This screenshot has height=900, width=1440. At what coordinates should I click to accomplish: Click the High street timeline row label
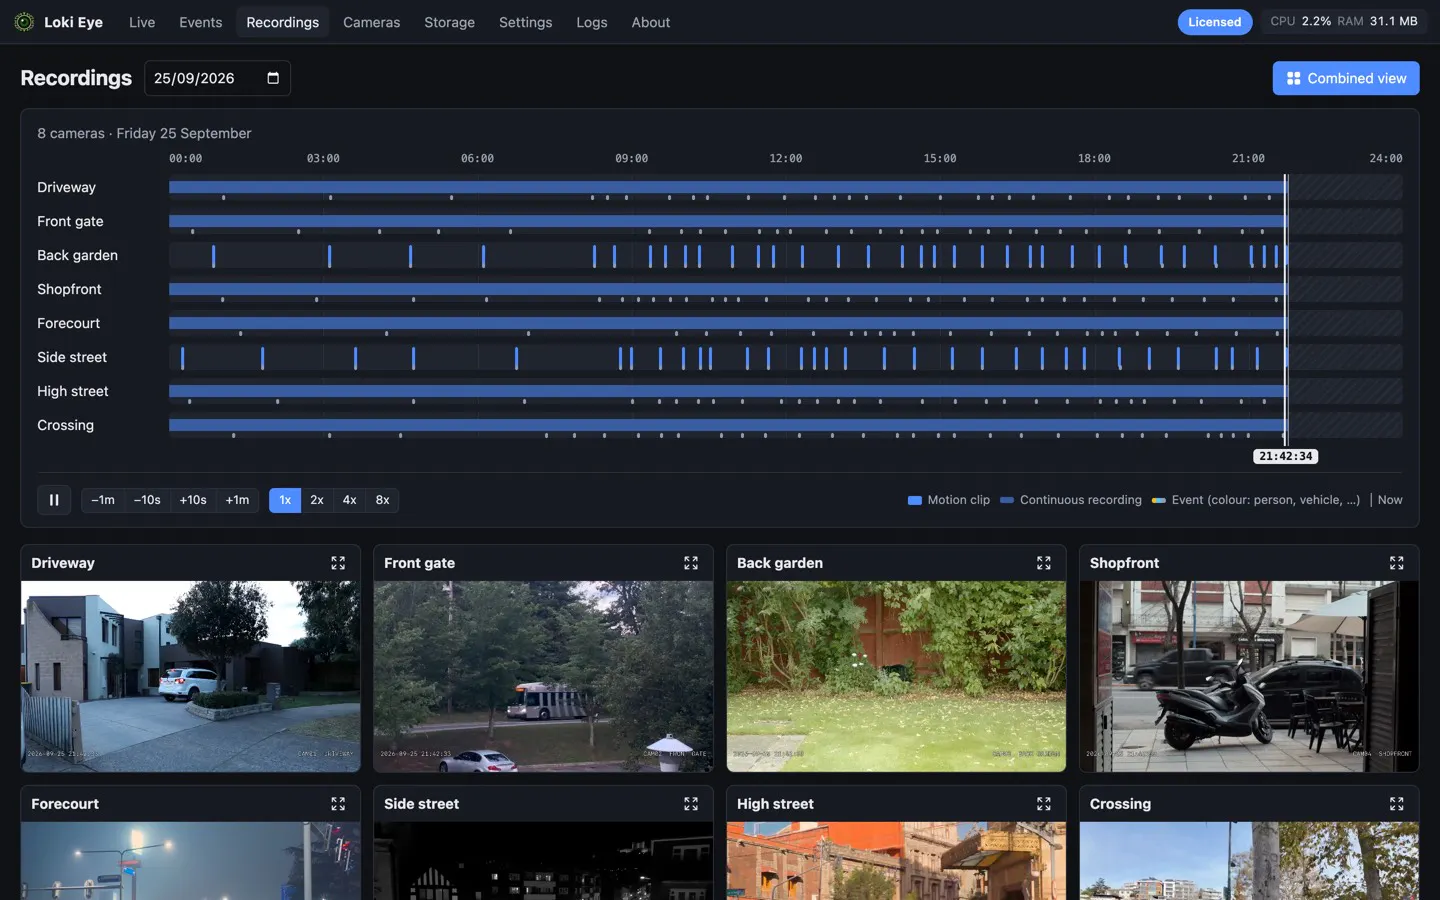click(73, 391)
